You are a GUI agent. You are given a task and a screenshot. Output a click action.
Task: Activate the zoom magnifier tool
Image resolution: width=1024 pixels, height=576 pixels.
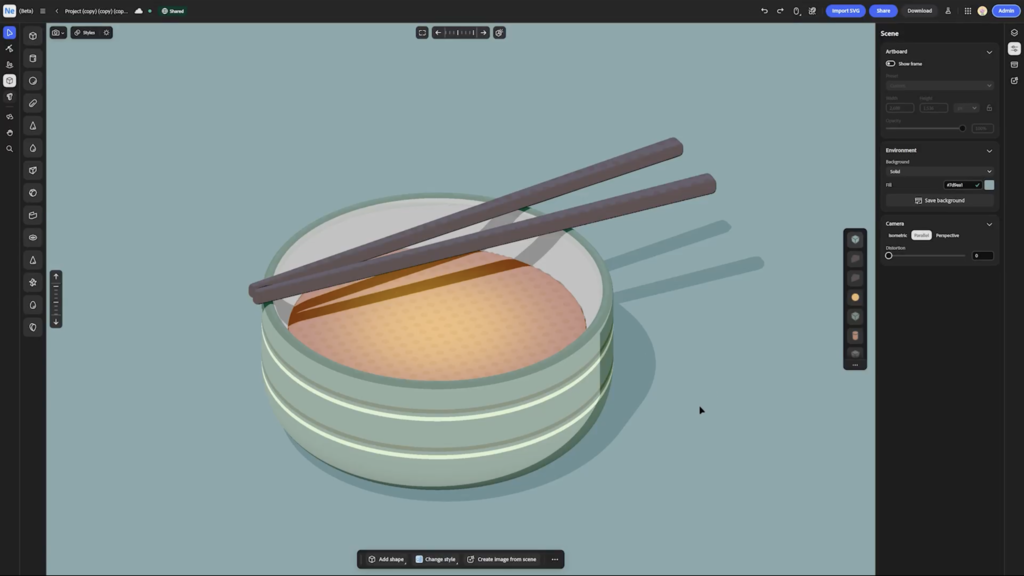click(x=9, y=149)
